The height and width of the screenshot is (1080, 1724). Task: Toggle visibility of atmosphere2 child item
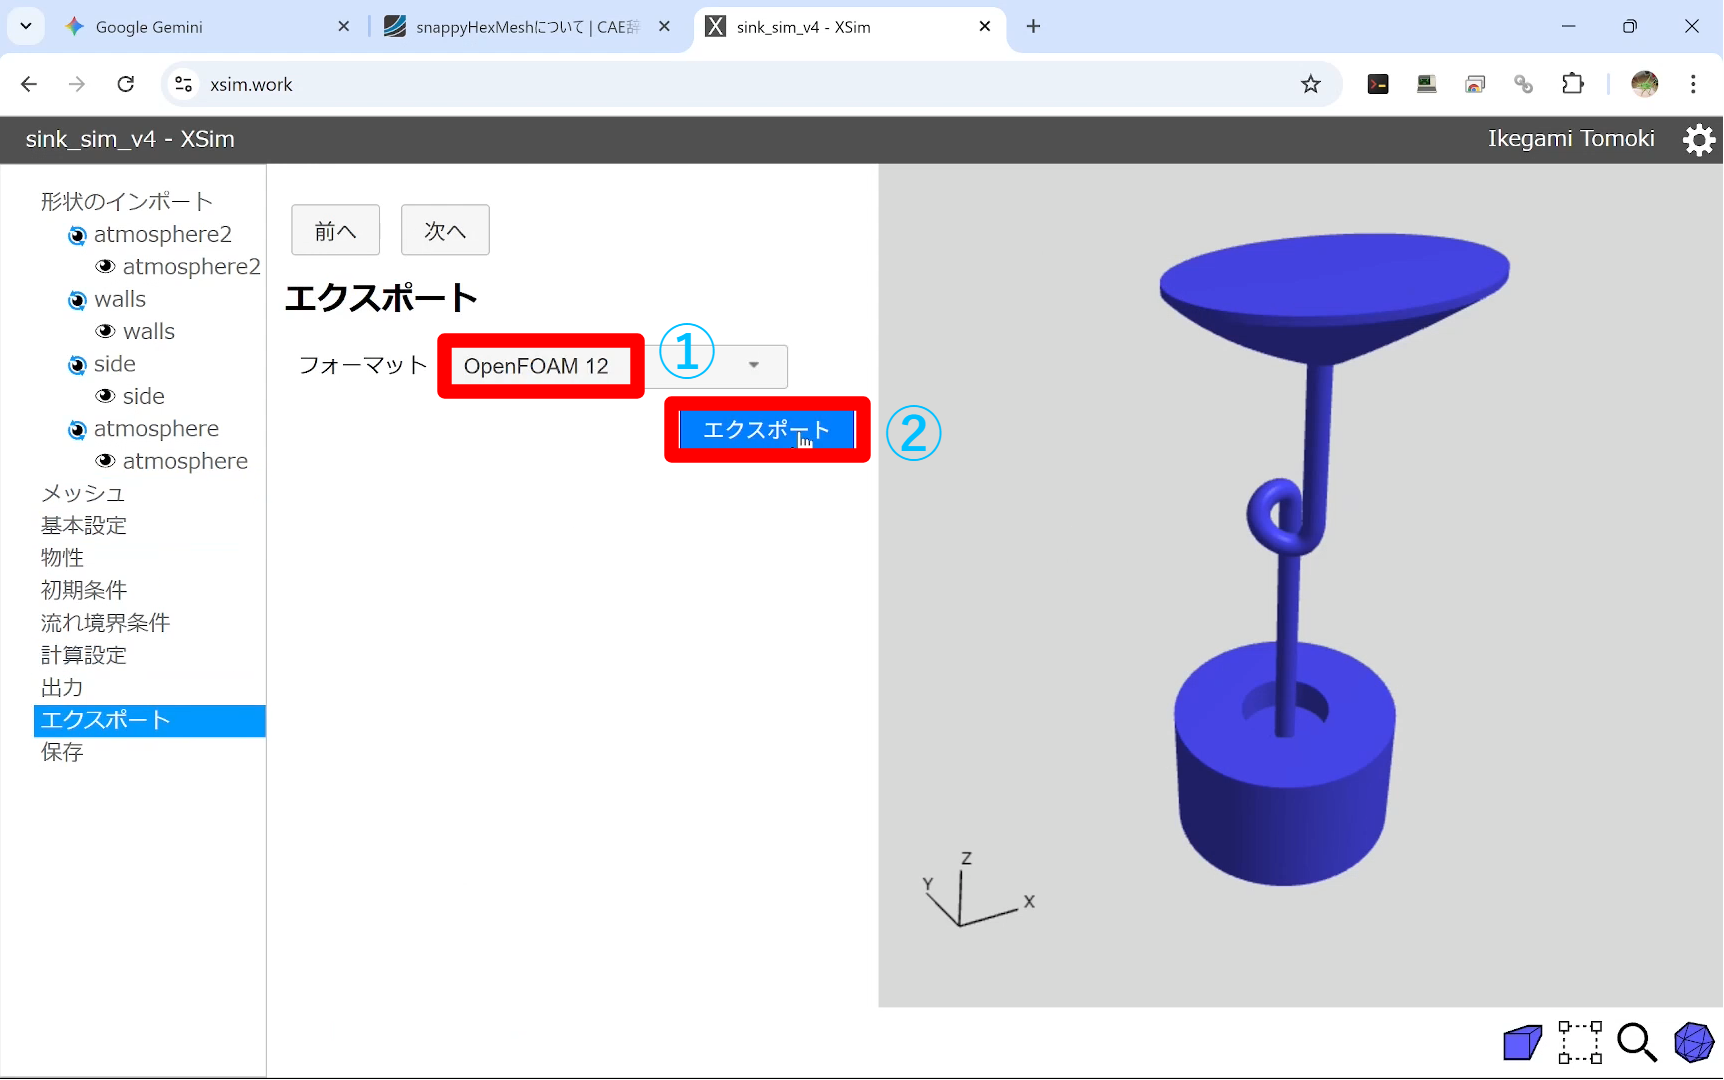click(105, 267)
